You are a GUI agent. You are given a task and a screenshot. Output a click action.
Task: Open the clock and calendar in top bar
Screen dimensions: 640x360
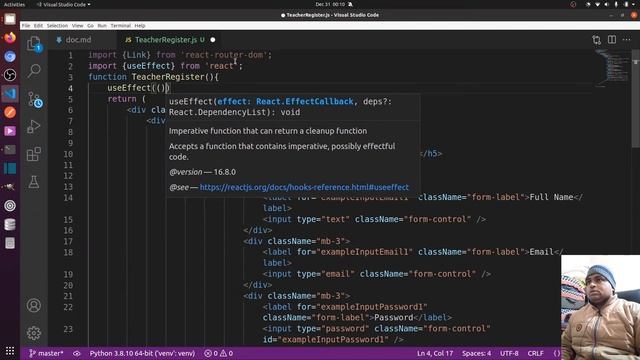(330, 4)
